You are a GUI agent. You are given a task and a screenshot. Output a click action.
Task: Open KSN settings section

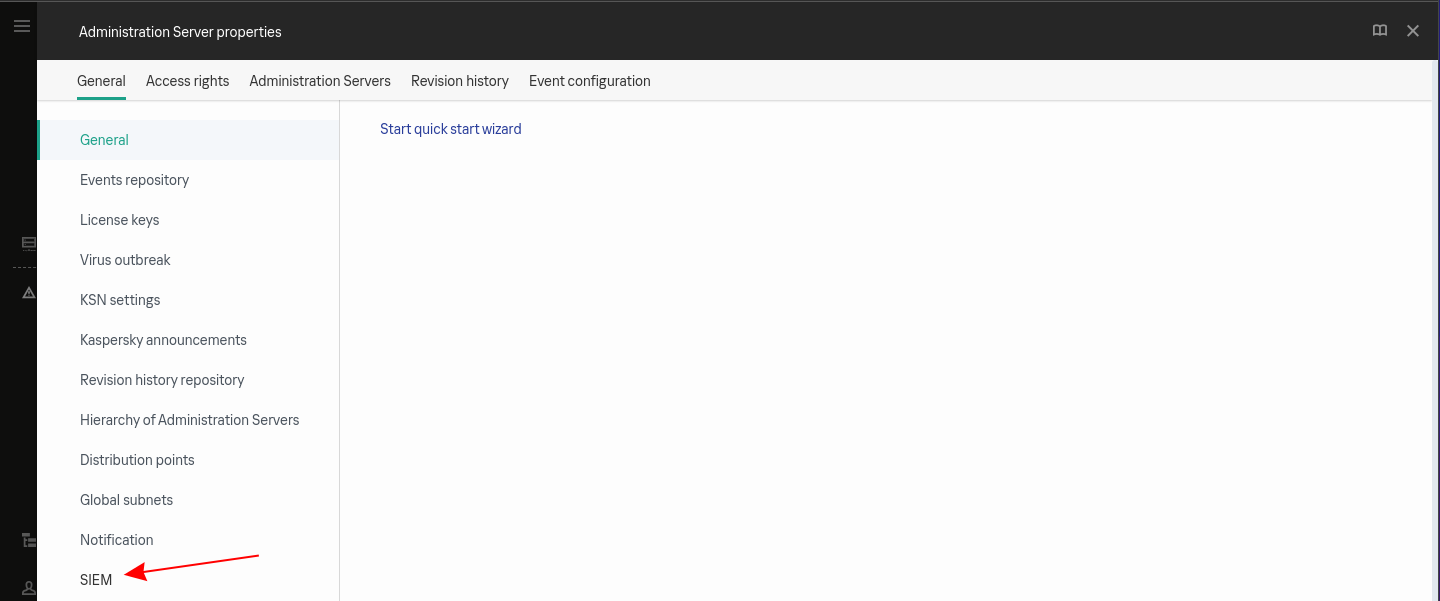(x=120, y=300)
